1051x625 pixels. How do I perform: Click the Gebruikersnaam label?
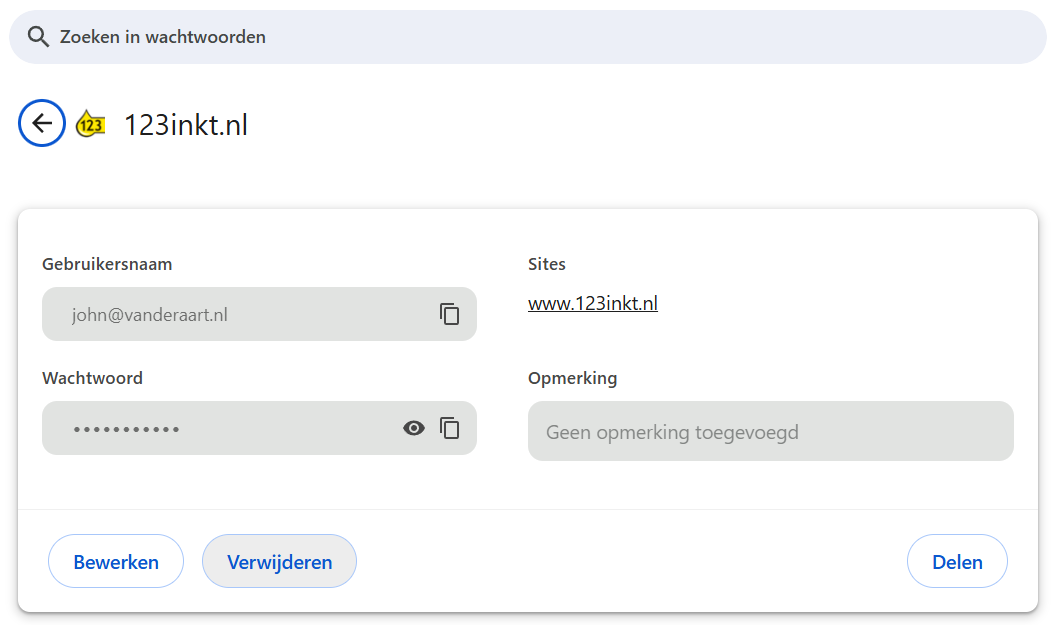click(x=106, y=264)
